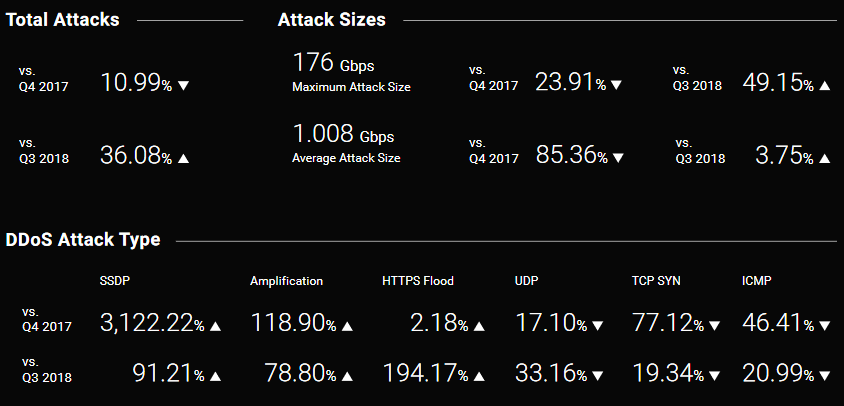The image size is (844, 406).
Task: Click the up triangle next to 49.15%
Action: click(824, 85)
